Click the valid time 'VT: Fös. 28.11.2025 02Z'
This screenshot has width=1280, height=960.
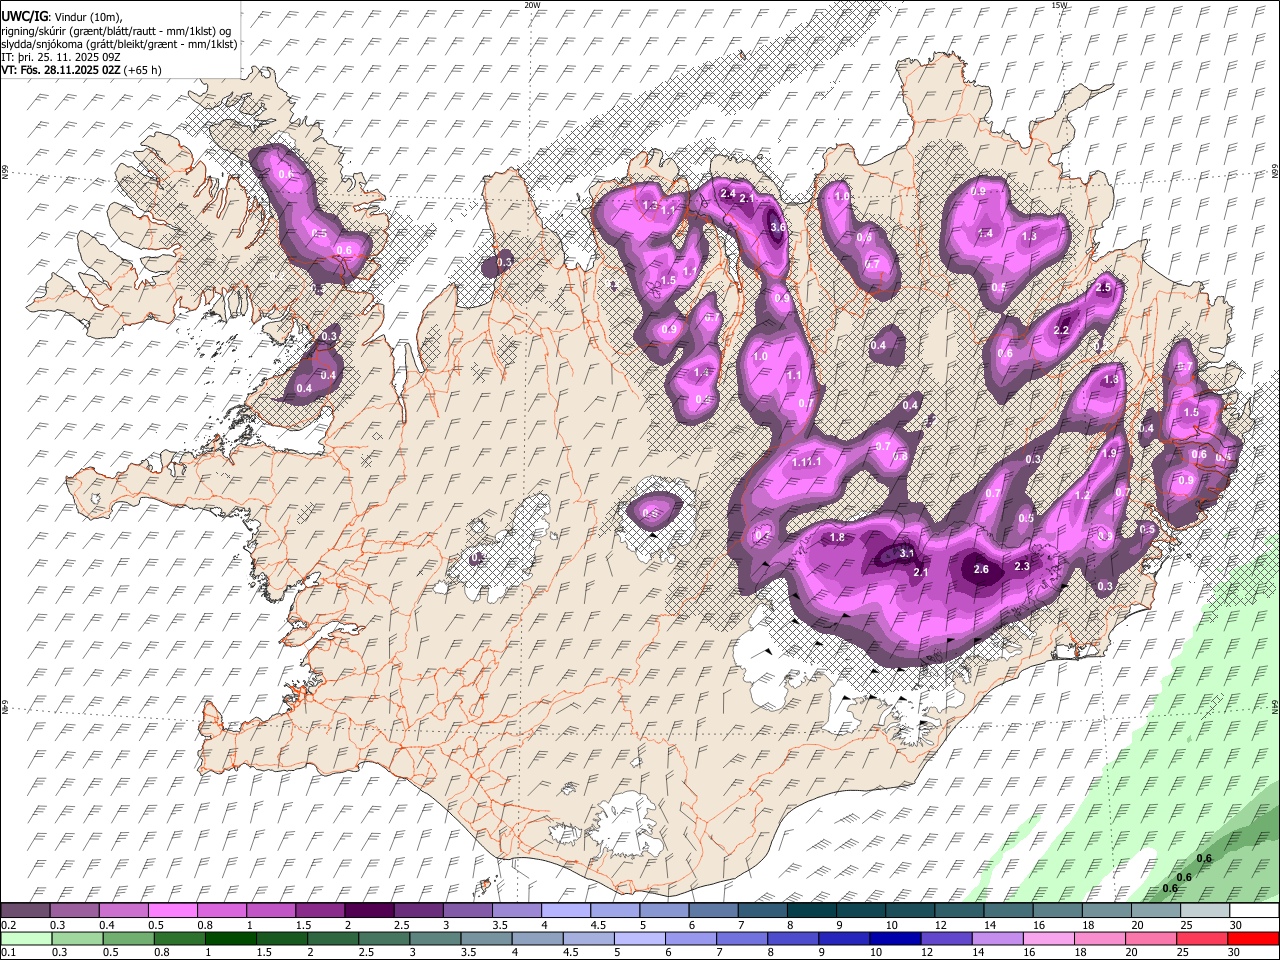62,70
